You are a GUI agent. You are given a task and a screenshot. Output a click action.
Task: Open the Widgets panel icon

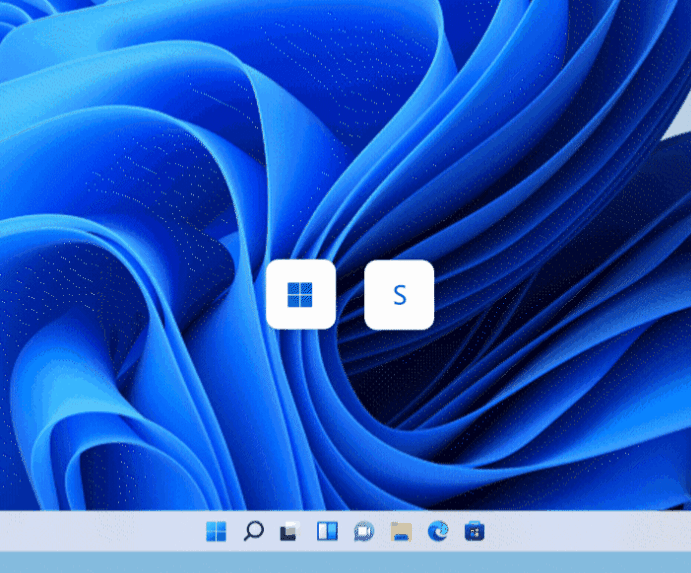[327, 531]
